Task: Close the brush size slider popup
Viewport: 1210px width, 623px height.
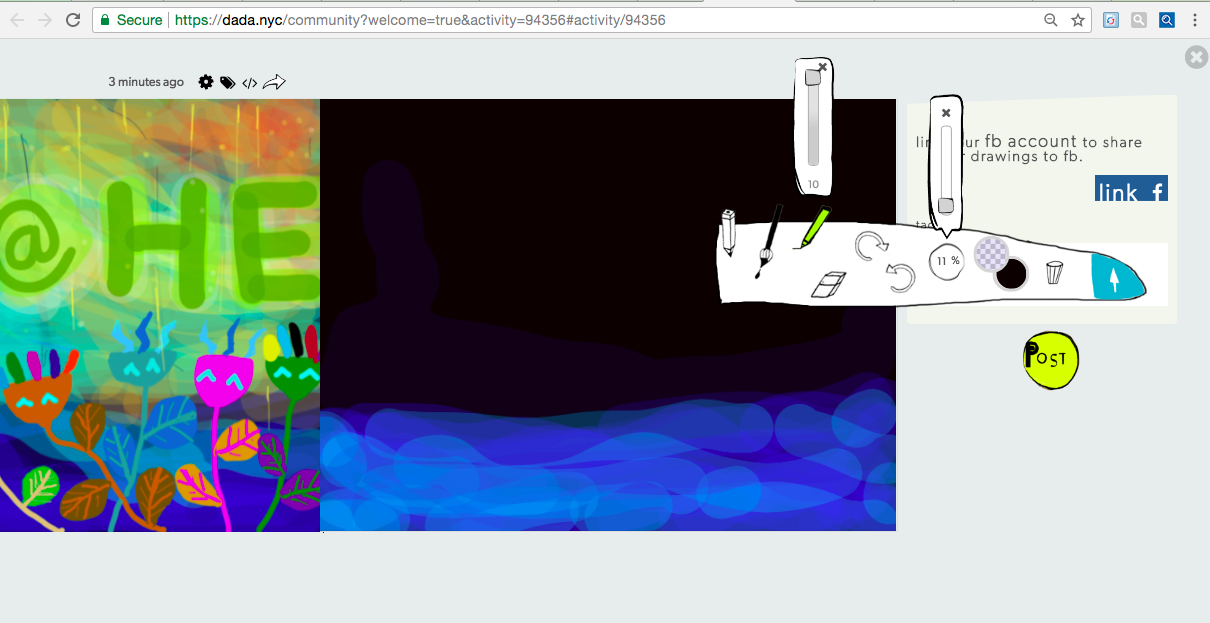Action: point(822,67)
